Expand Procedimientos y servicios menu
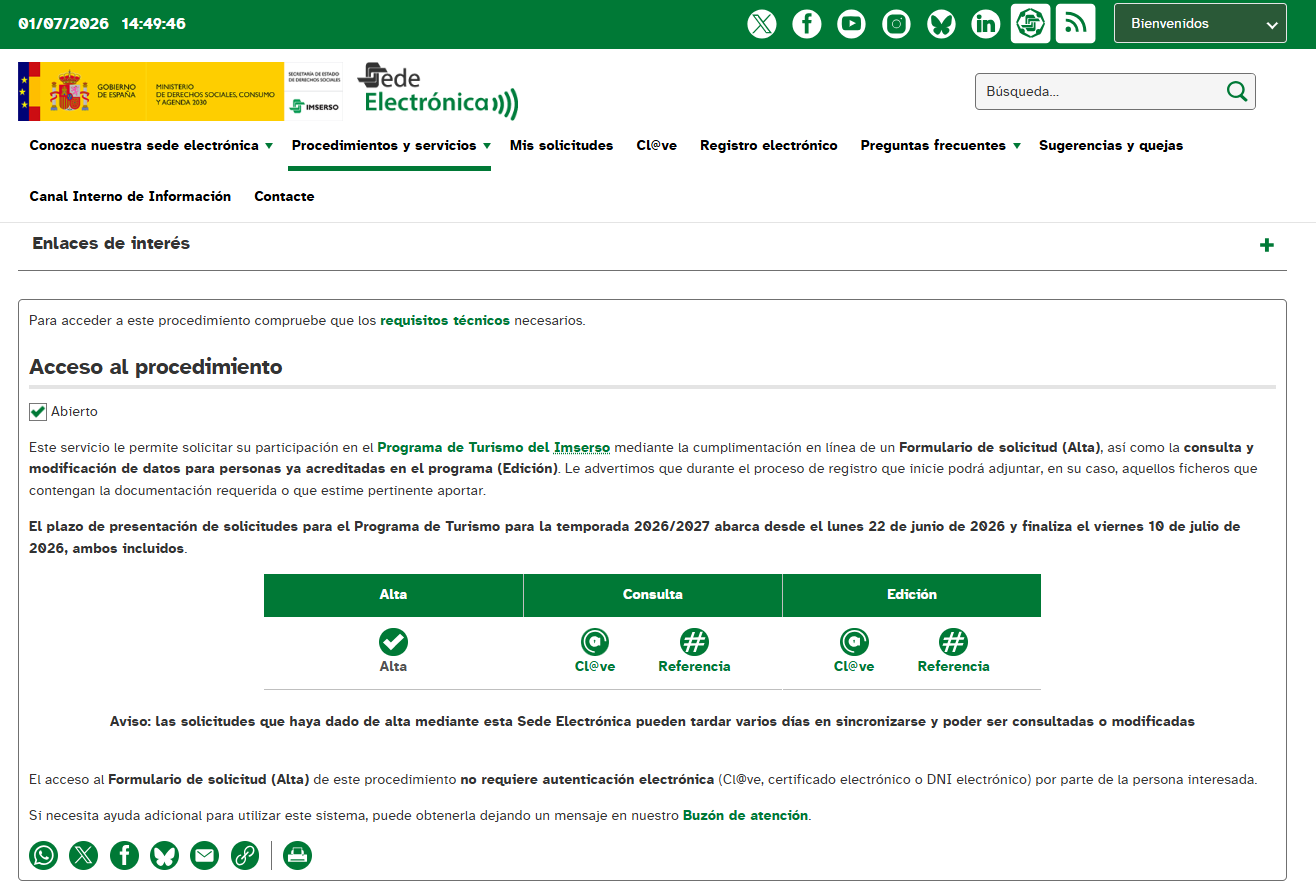 click(x=390, y=146)
